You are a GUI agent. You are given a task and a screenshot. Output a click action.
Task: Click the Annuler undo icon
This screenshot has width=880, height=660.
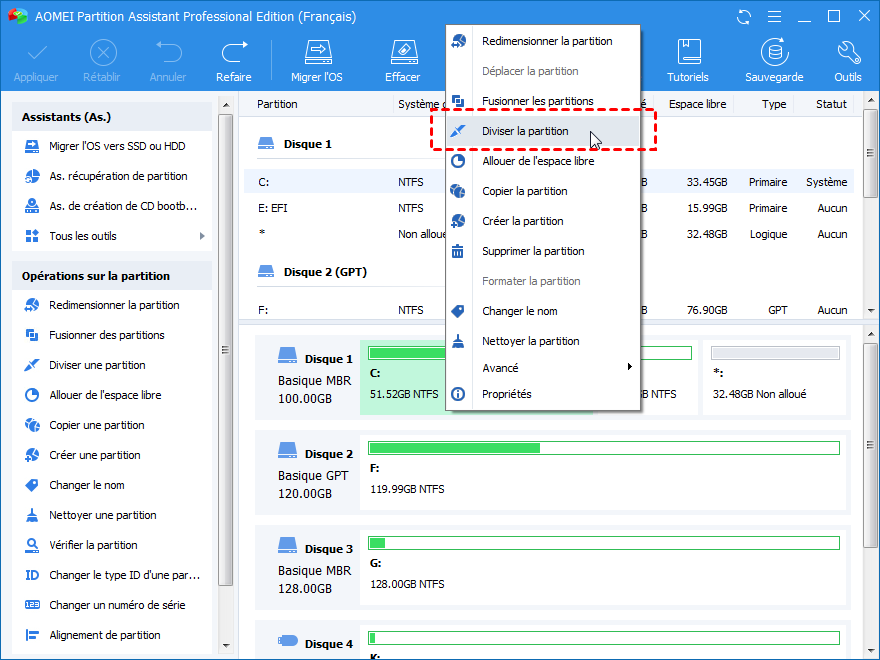pyautogui.click(x=168, y=52)
